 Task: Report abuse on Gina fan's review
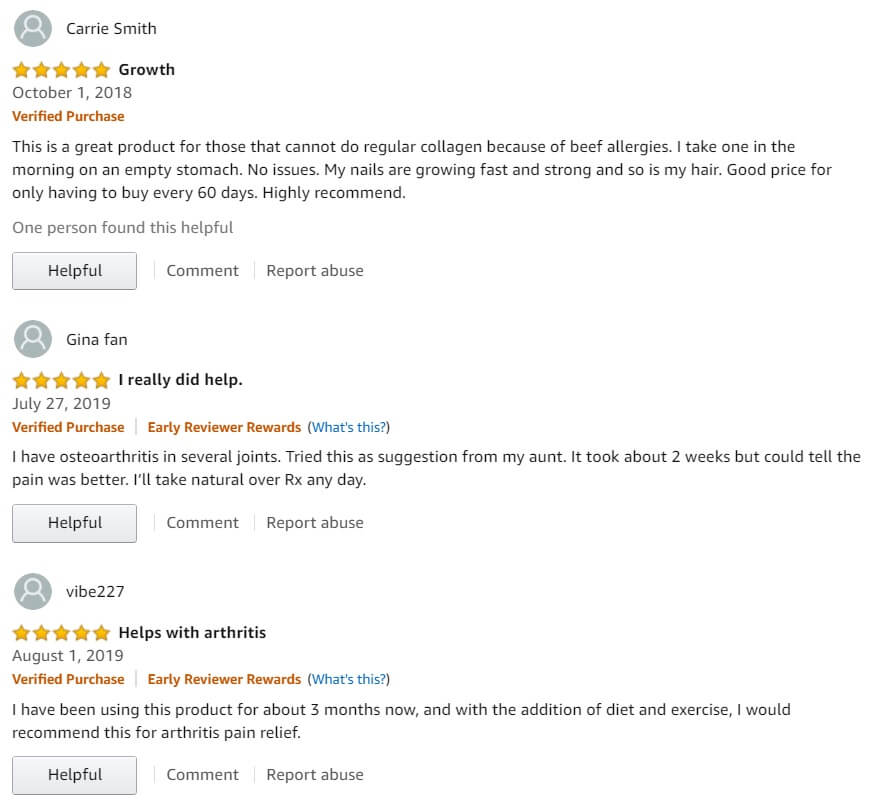coord(315,523)
